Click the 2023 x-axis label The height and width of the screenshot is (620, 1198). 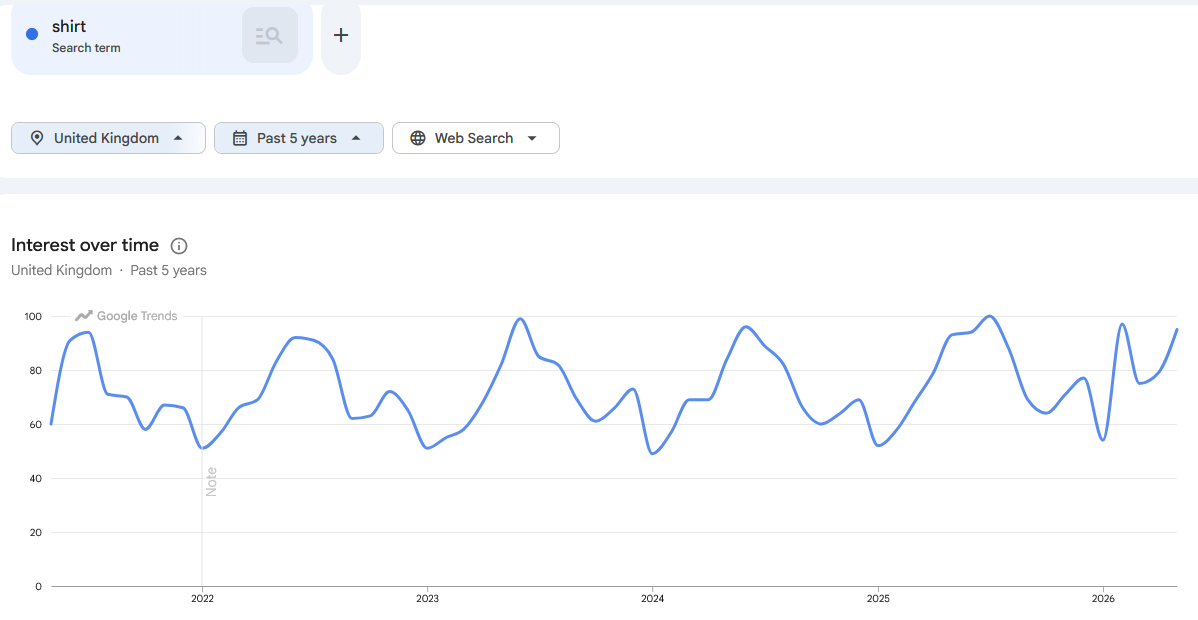pyautogui.click(x=427, y=599)
